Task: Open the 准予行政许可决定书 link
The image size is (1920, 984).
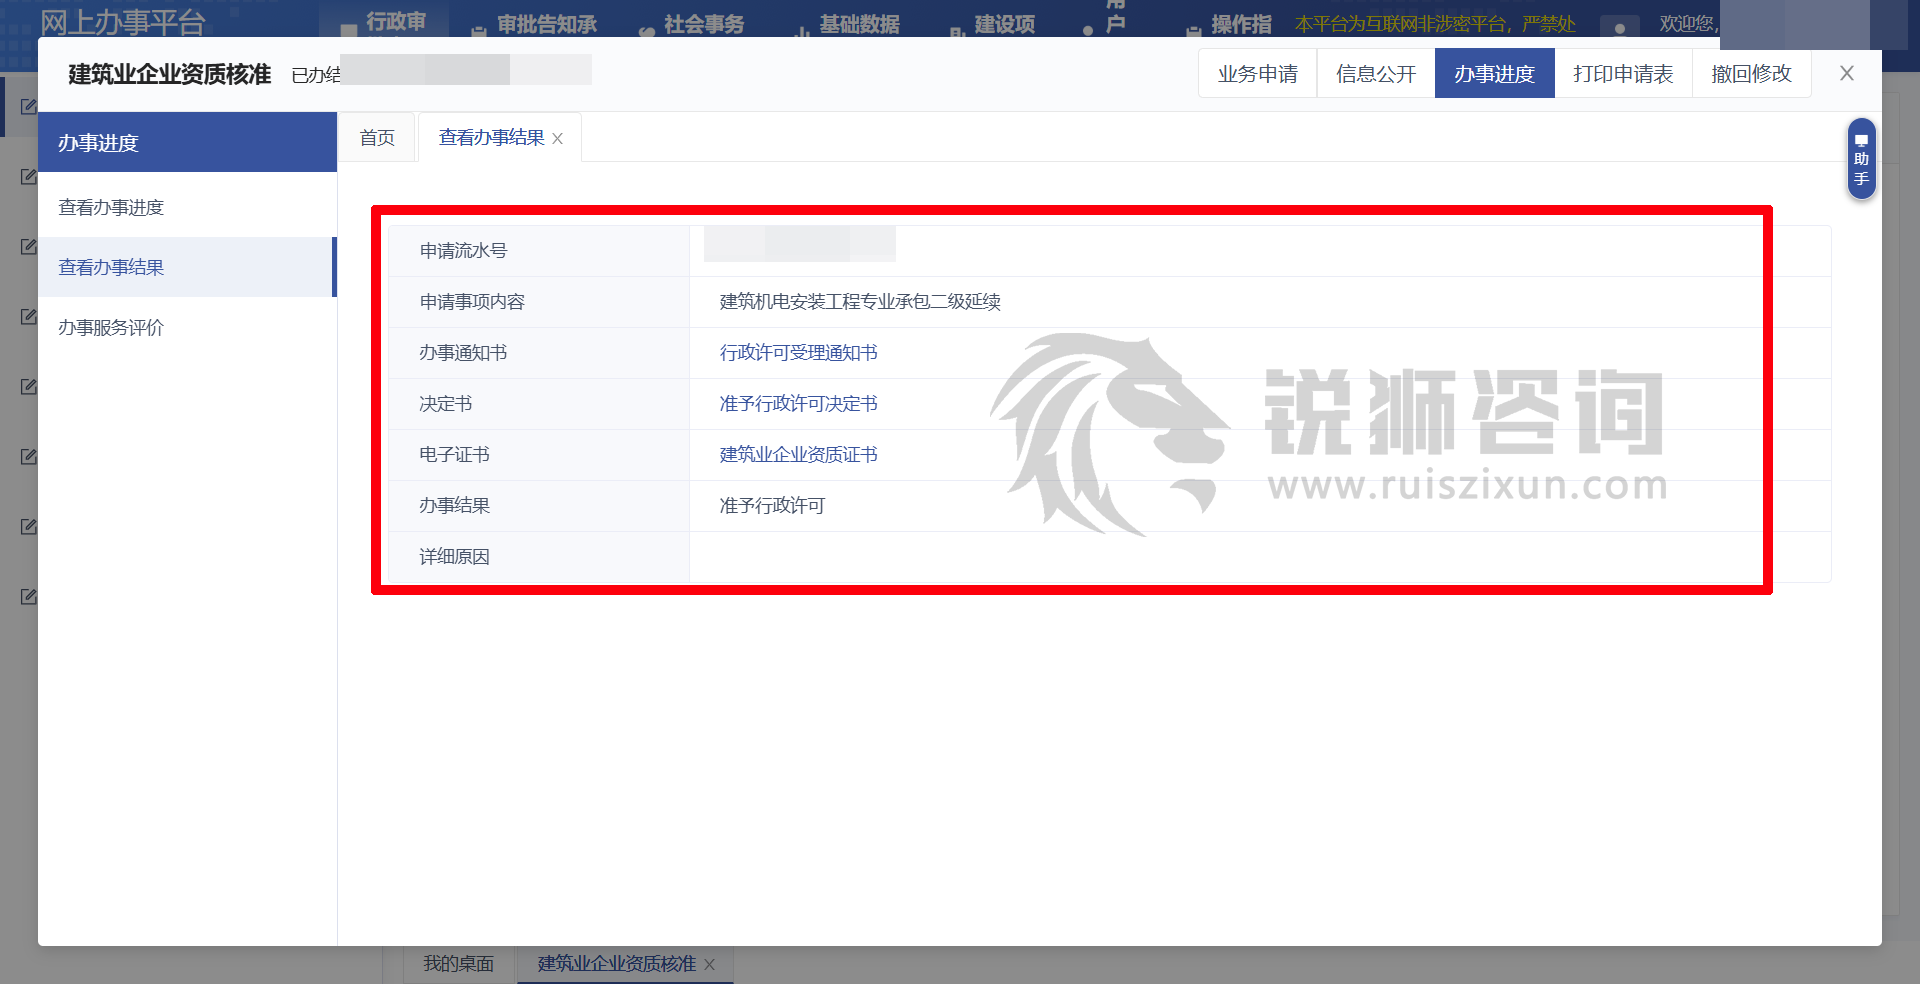Action: click(798, 404)
